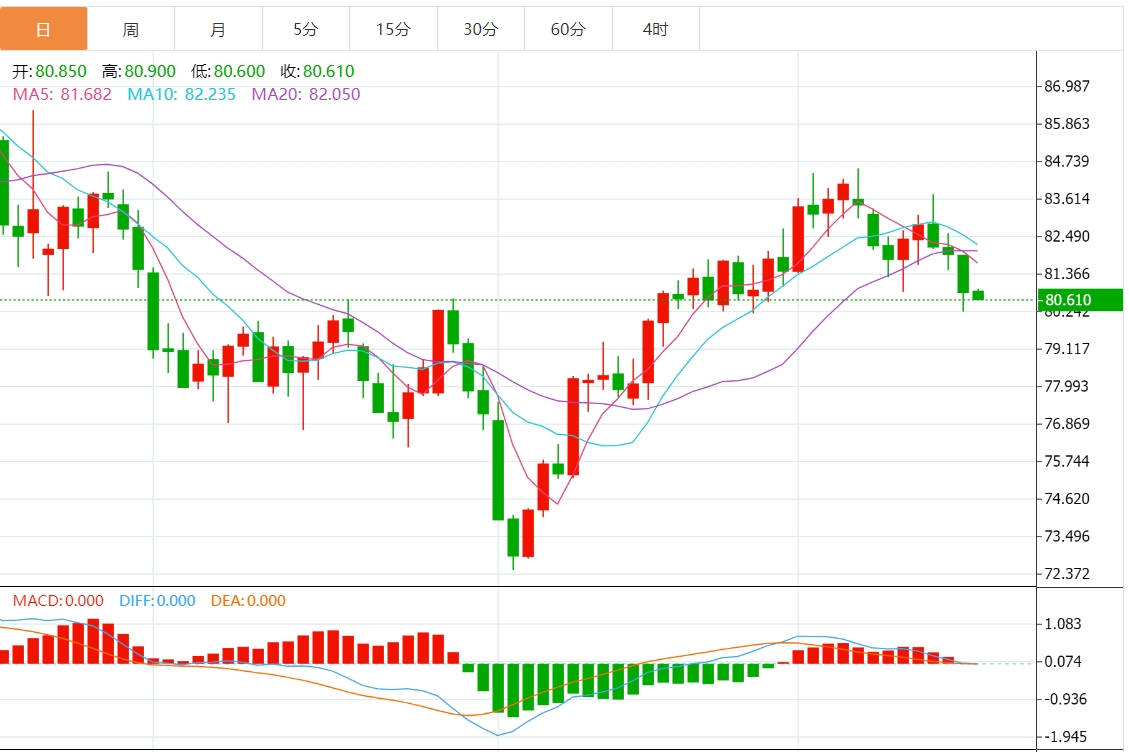Switch to the 4时 timeframe tab
Image resolution: width=1129 pixels, height=752 pixels.
[x=655, y=29]
